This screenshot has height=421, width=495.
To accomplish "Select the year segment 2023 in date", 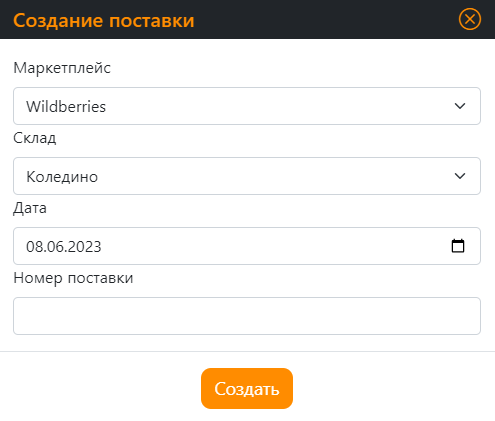I will coord(83,247).
